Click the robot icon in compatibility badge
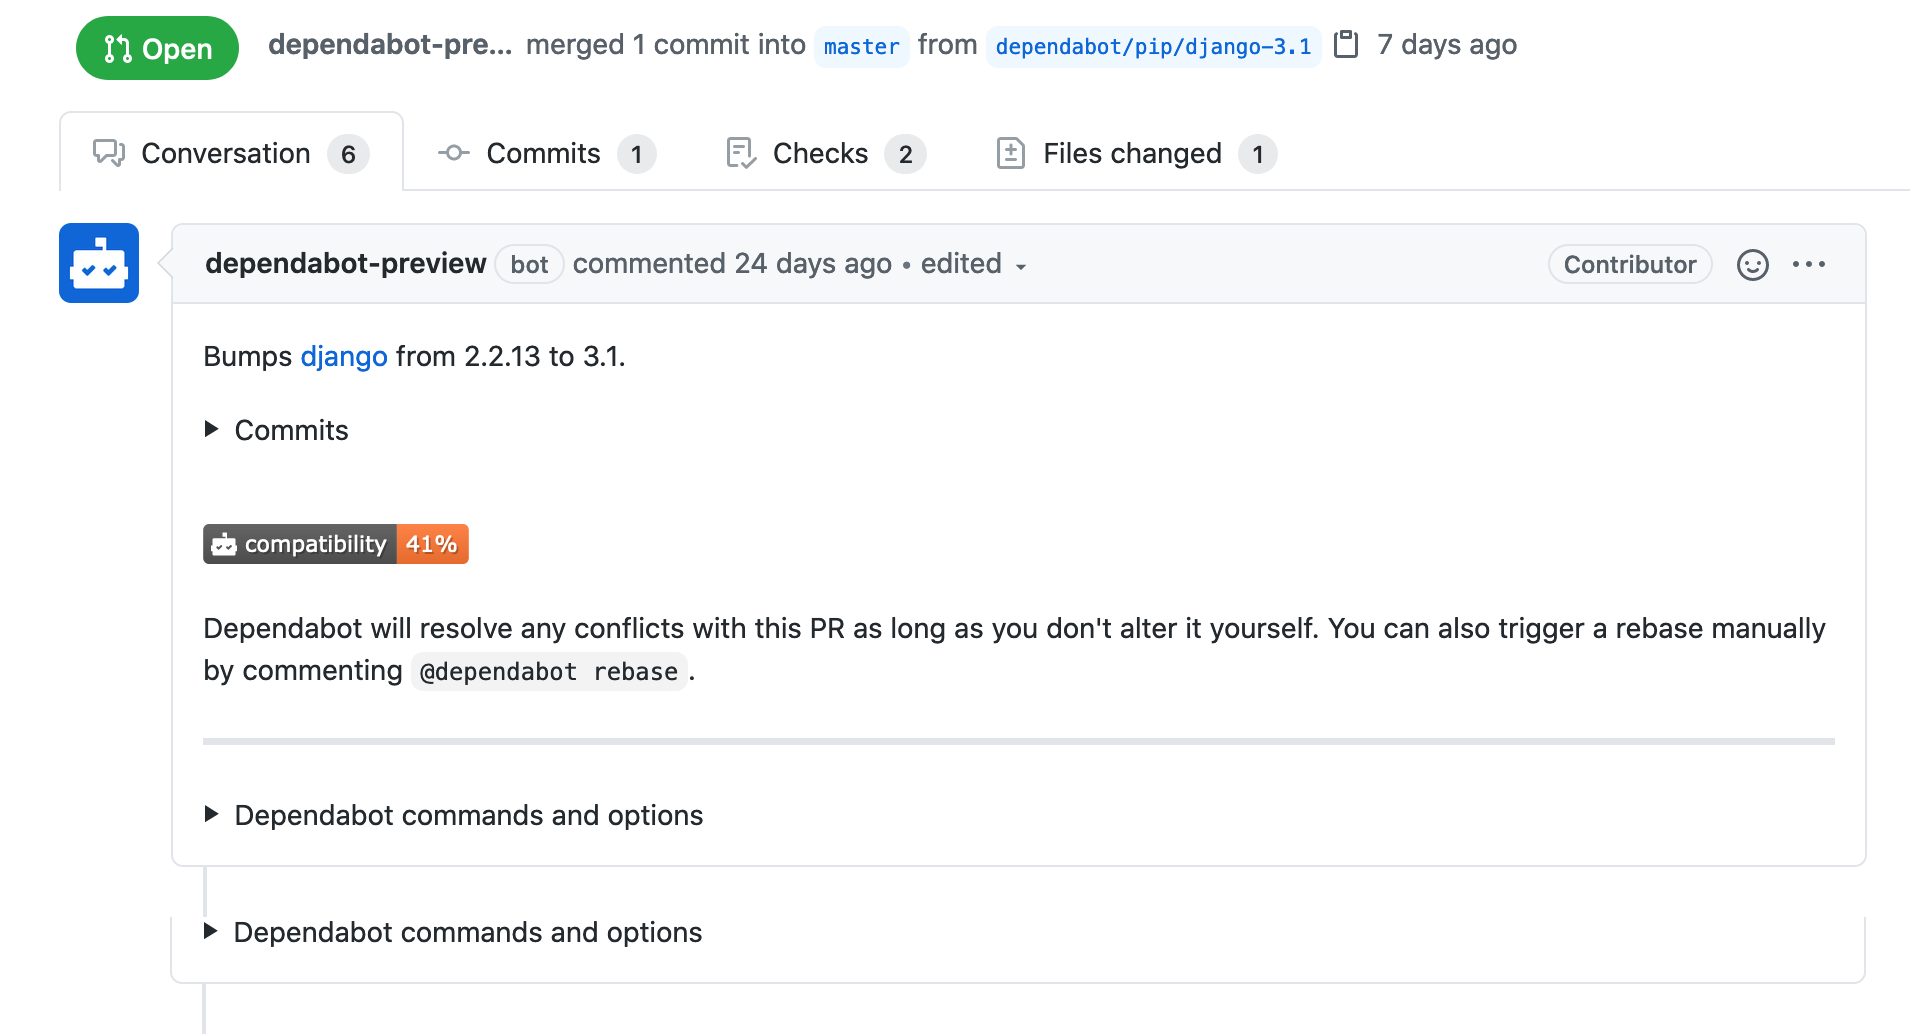The width and height of the screenshot is (1910, 1034). point(224,544)
